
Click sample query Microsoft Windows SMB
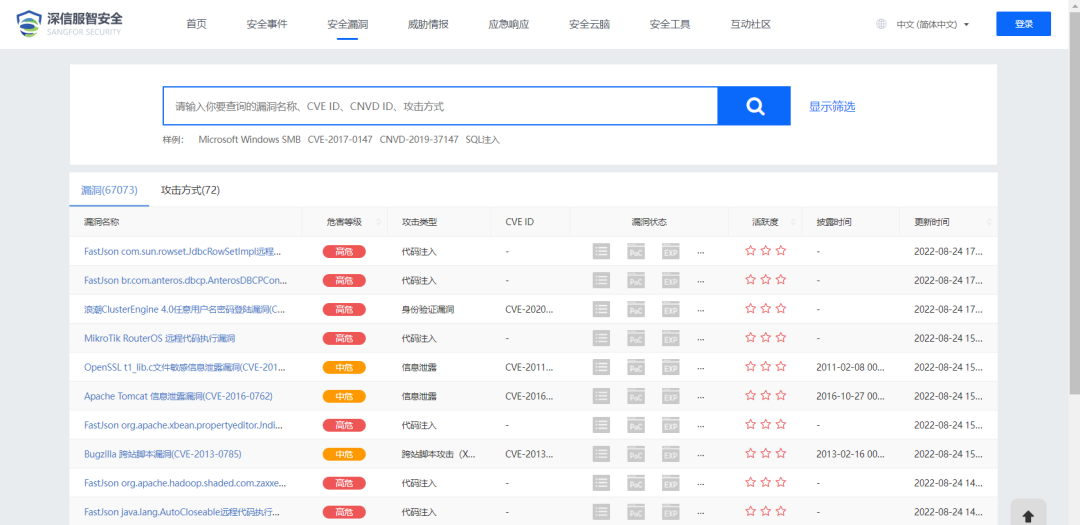click(x=249, y=139)
